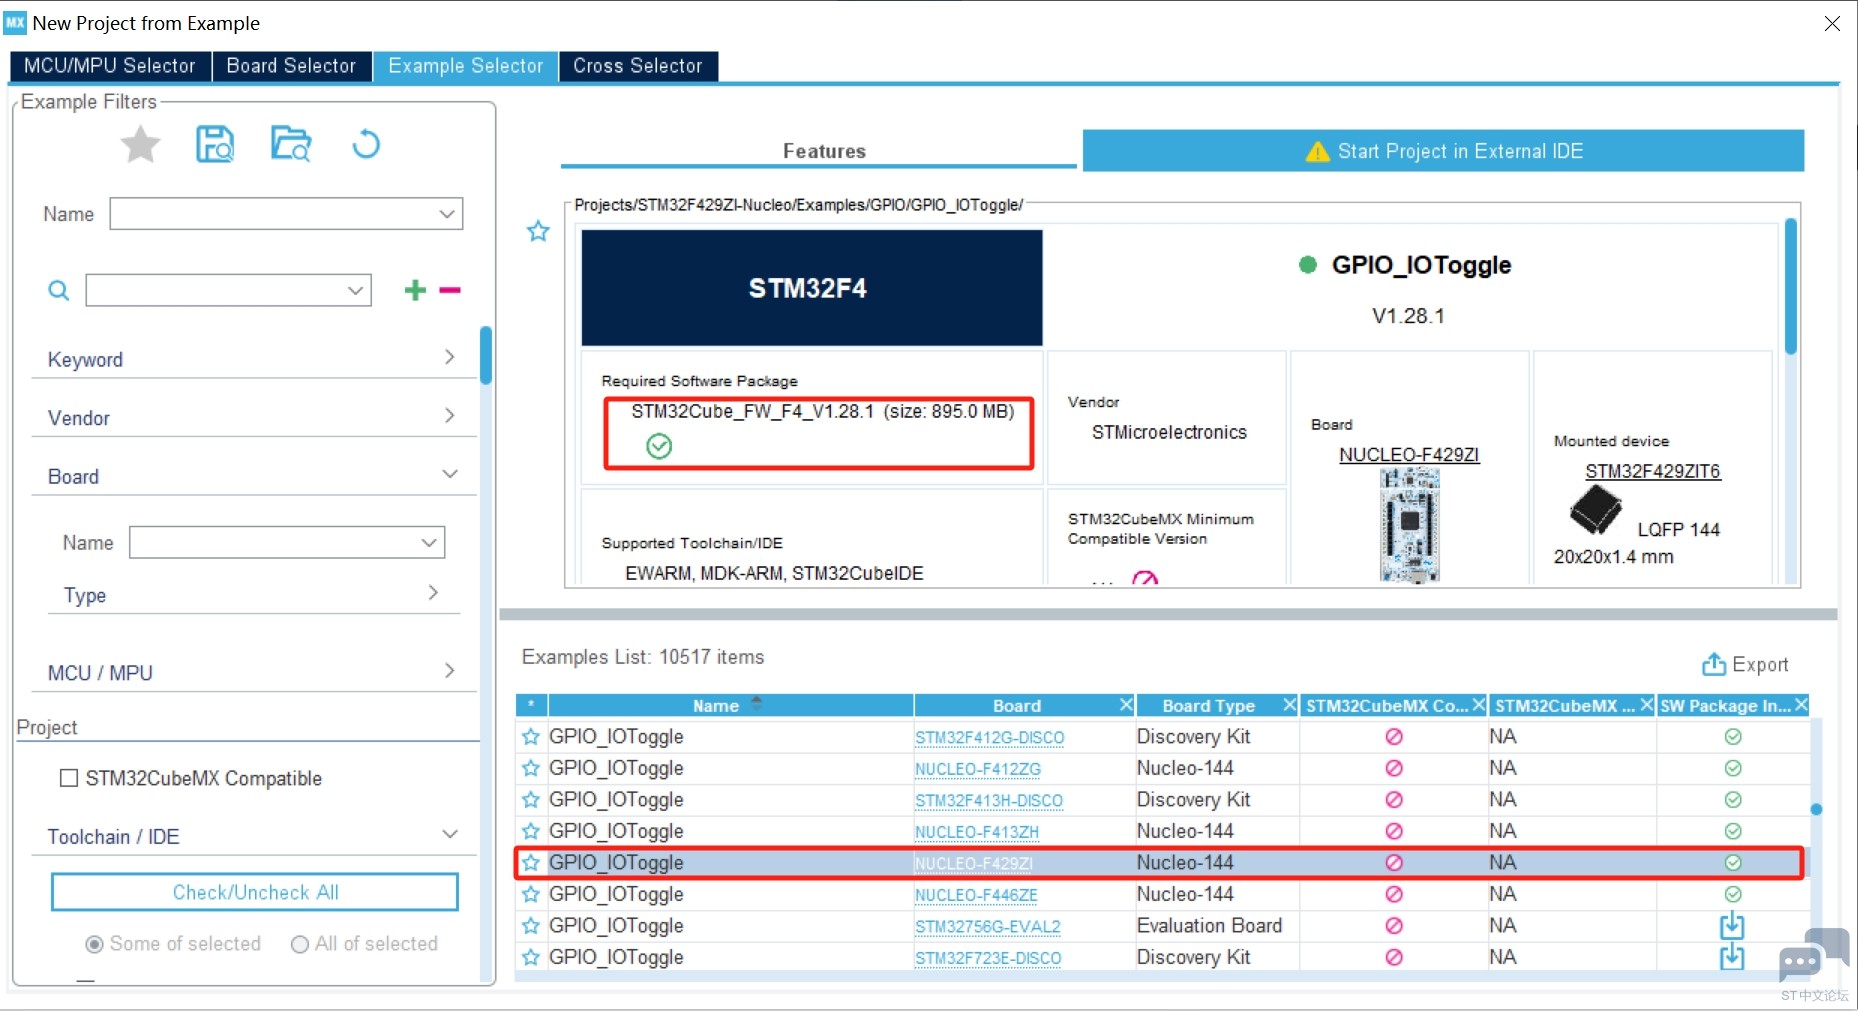Click the Features panel vertical scrollbar
1858x1011 pixels.
coord(1791,287)
